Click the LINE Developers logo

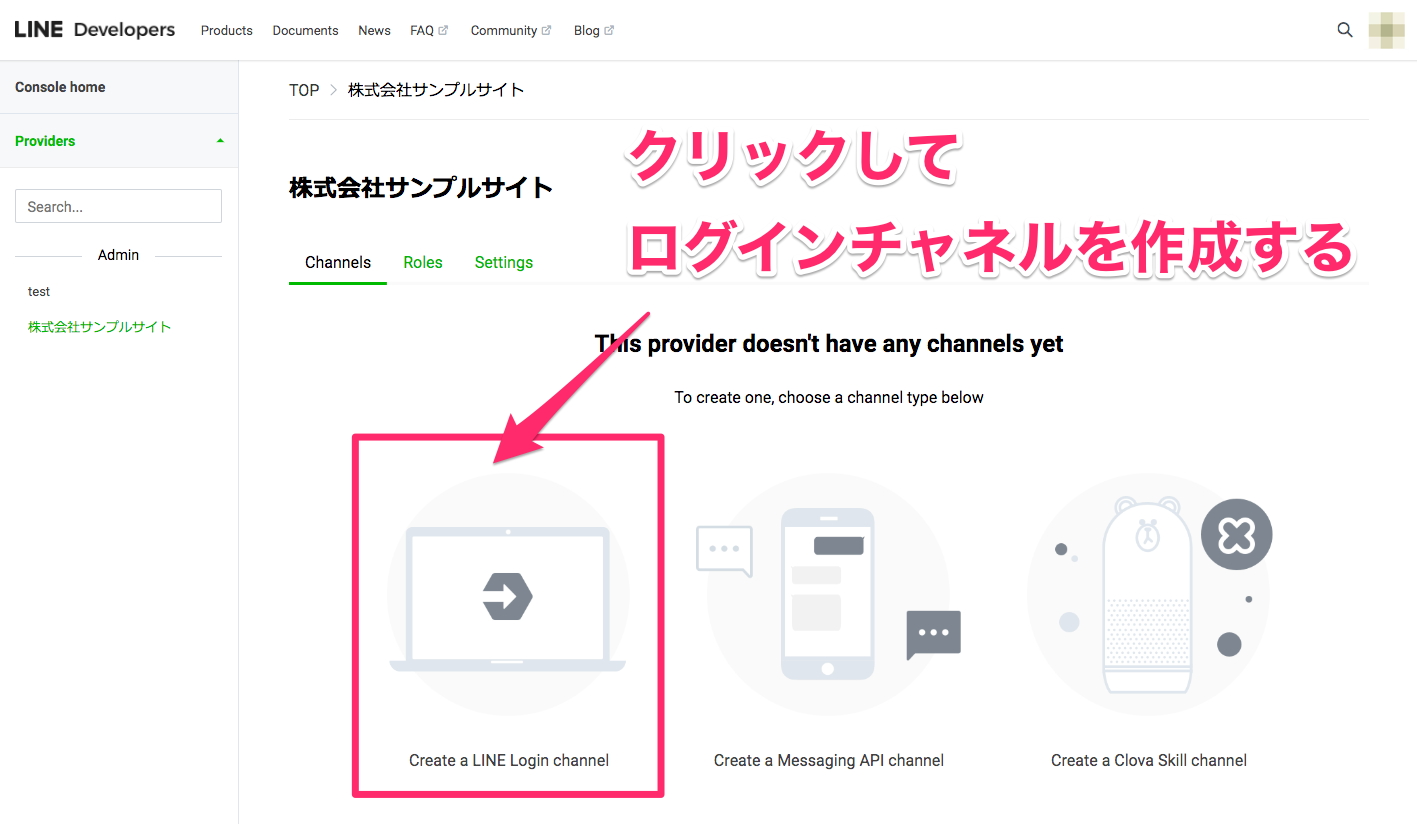pos(95,30)
